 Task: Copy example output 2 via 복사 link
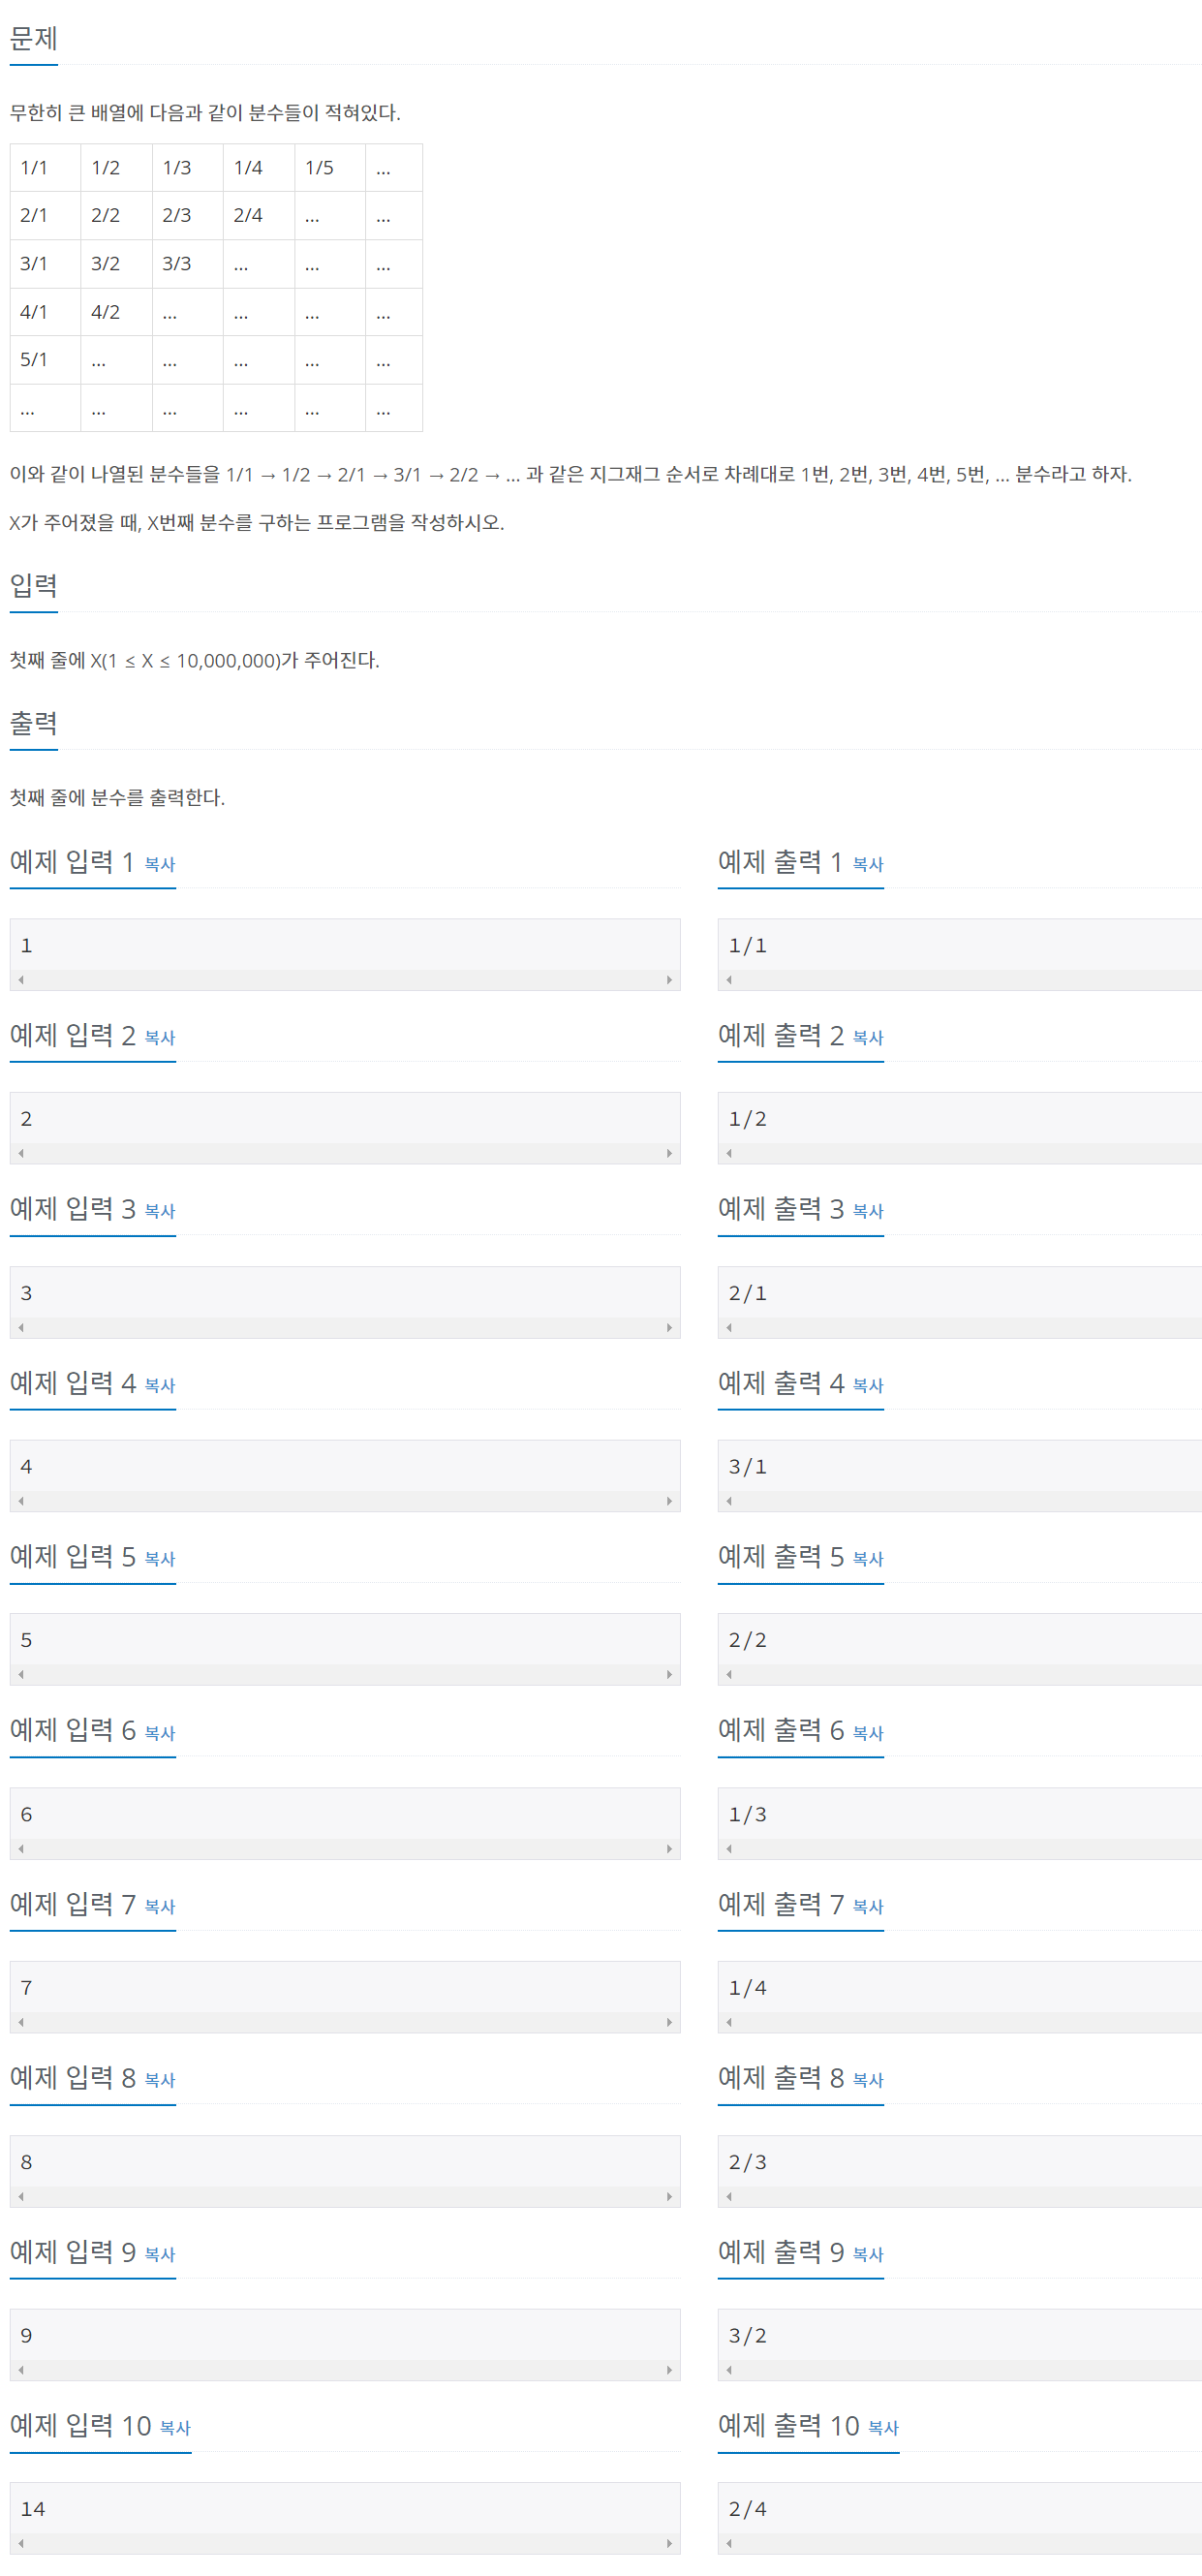(868, 1038)
